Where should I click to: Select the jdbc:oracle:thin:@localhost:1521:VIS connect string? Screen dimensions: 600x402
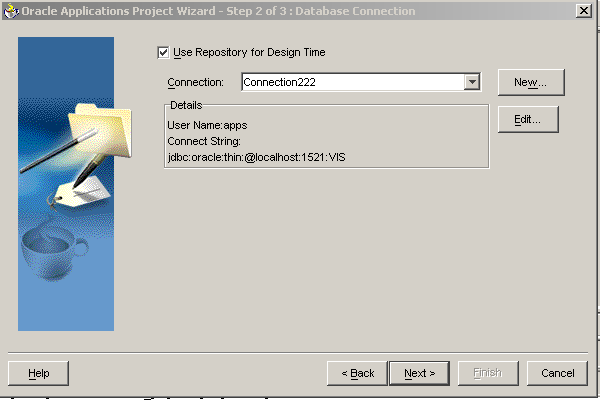(x=257, y=157)
